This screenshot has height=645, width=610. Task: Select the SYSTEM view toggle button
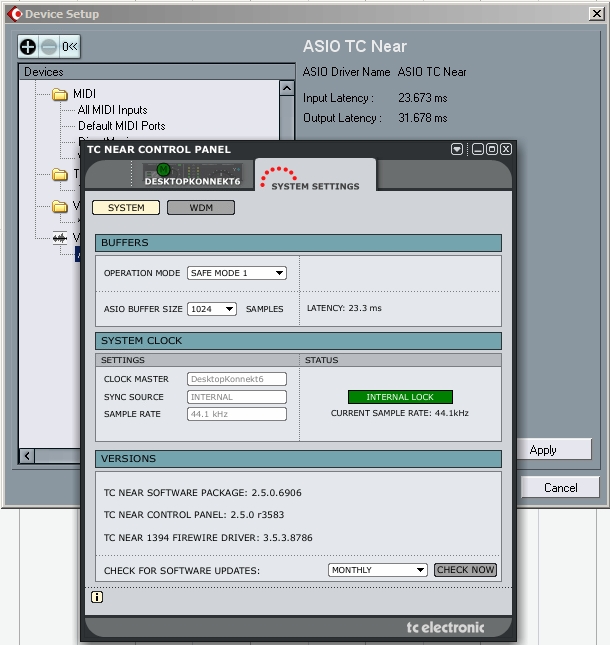point(126,208)
